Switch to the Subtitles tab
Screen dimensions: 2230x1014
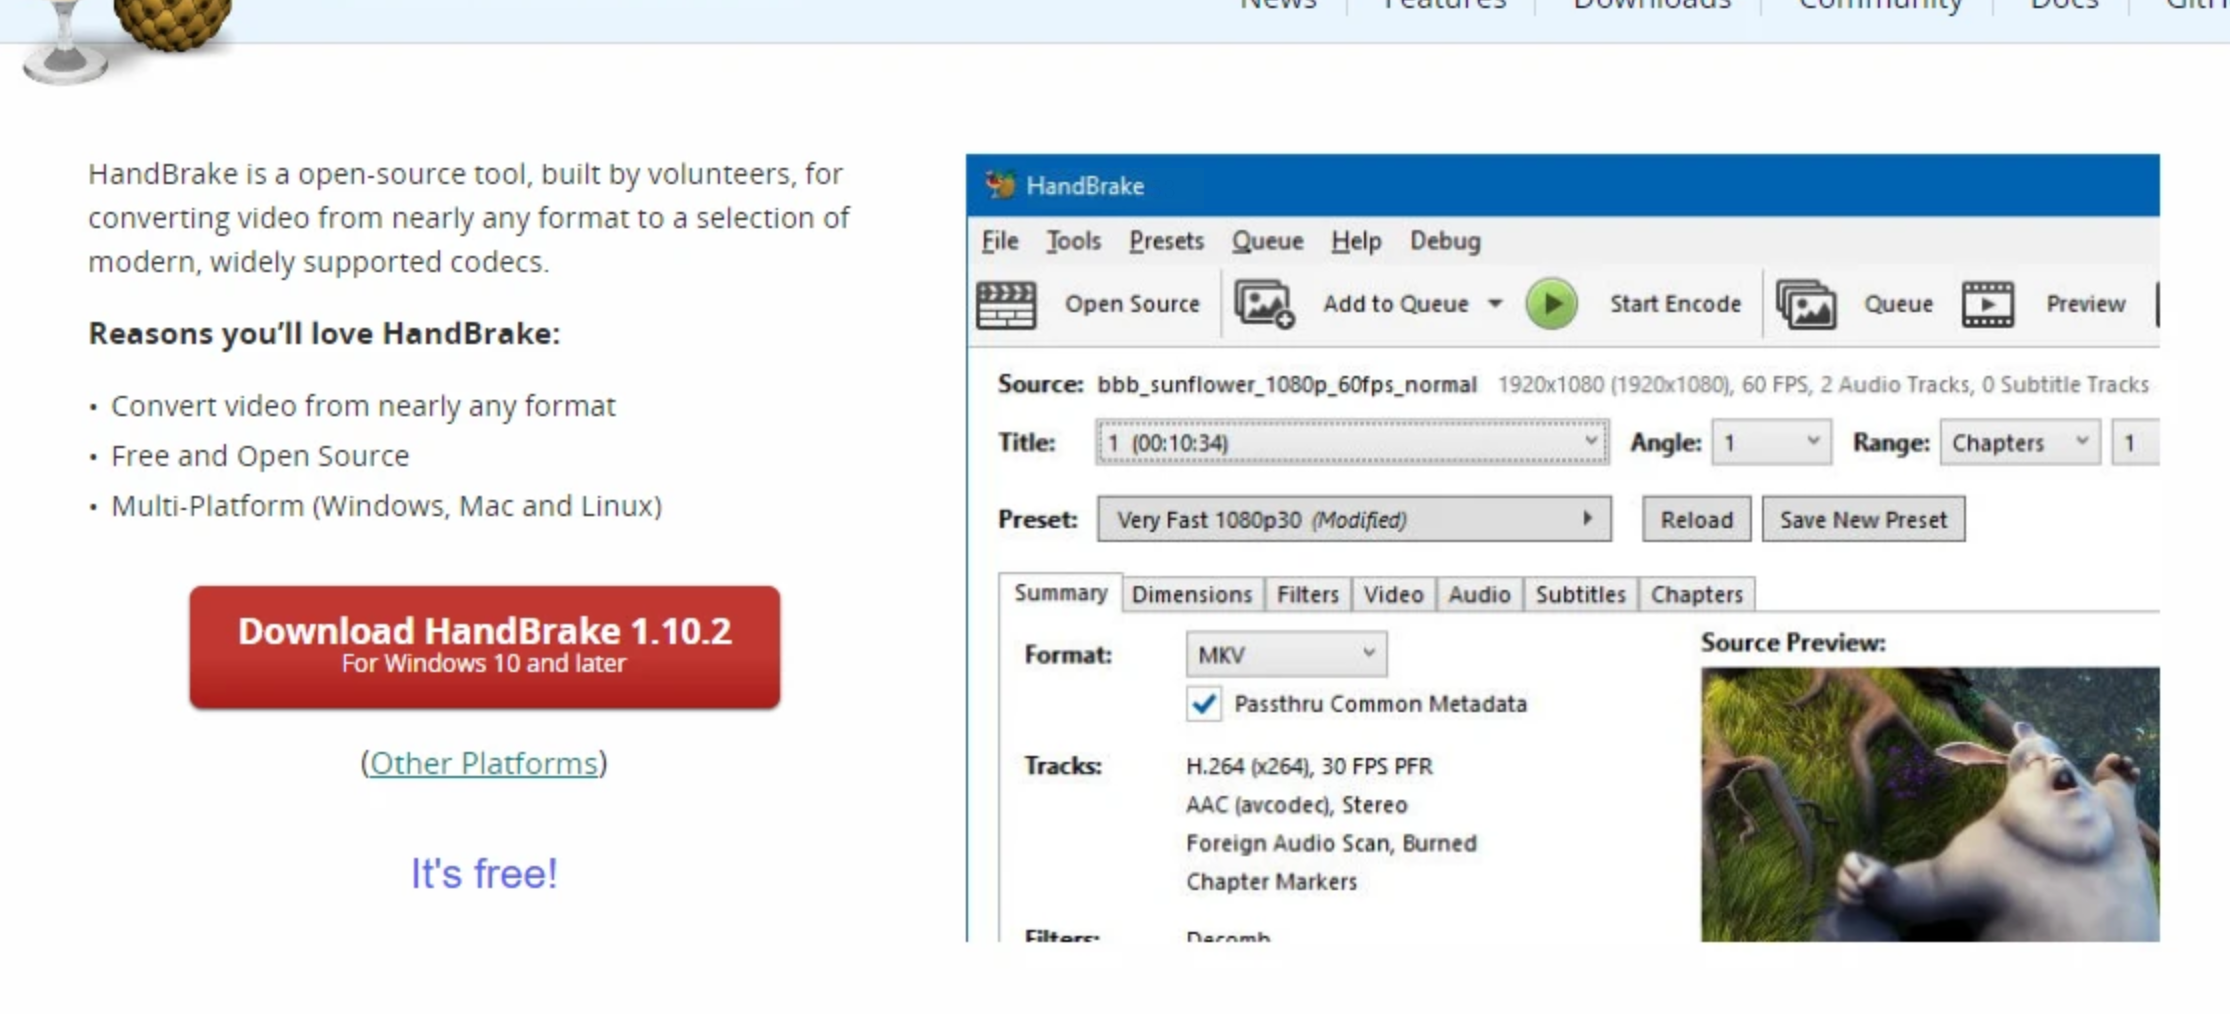(1580, 595)
